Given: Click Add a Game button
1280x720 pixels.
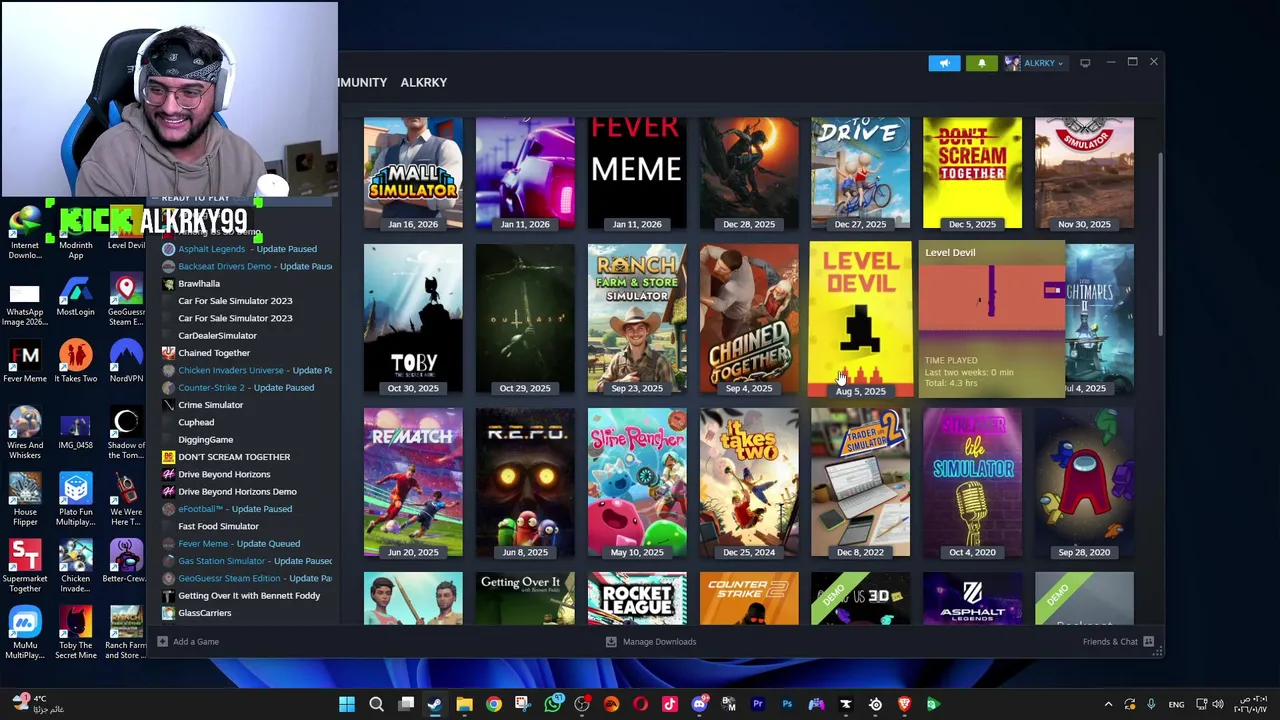Looking at the screenshot, I should click(x=188, y=641).
